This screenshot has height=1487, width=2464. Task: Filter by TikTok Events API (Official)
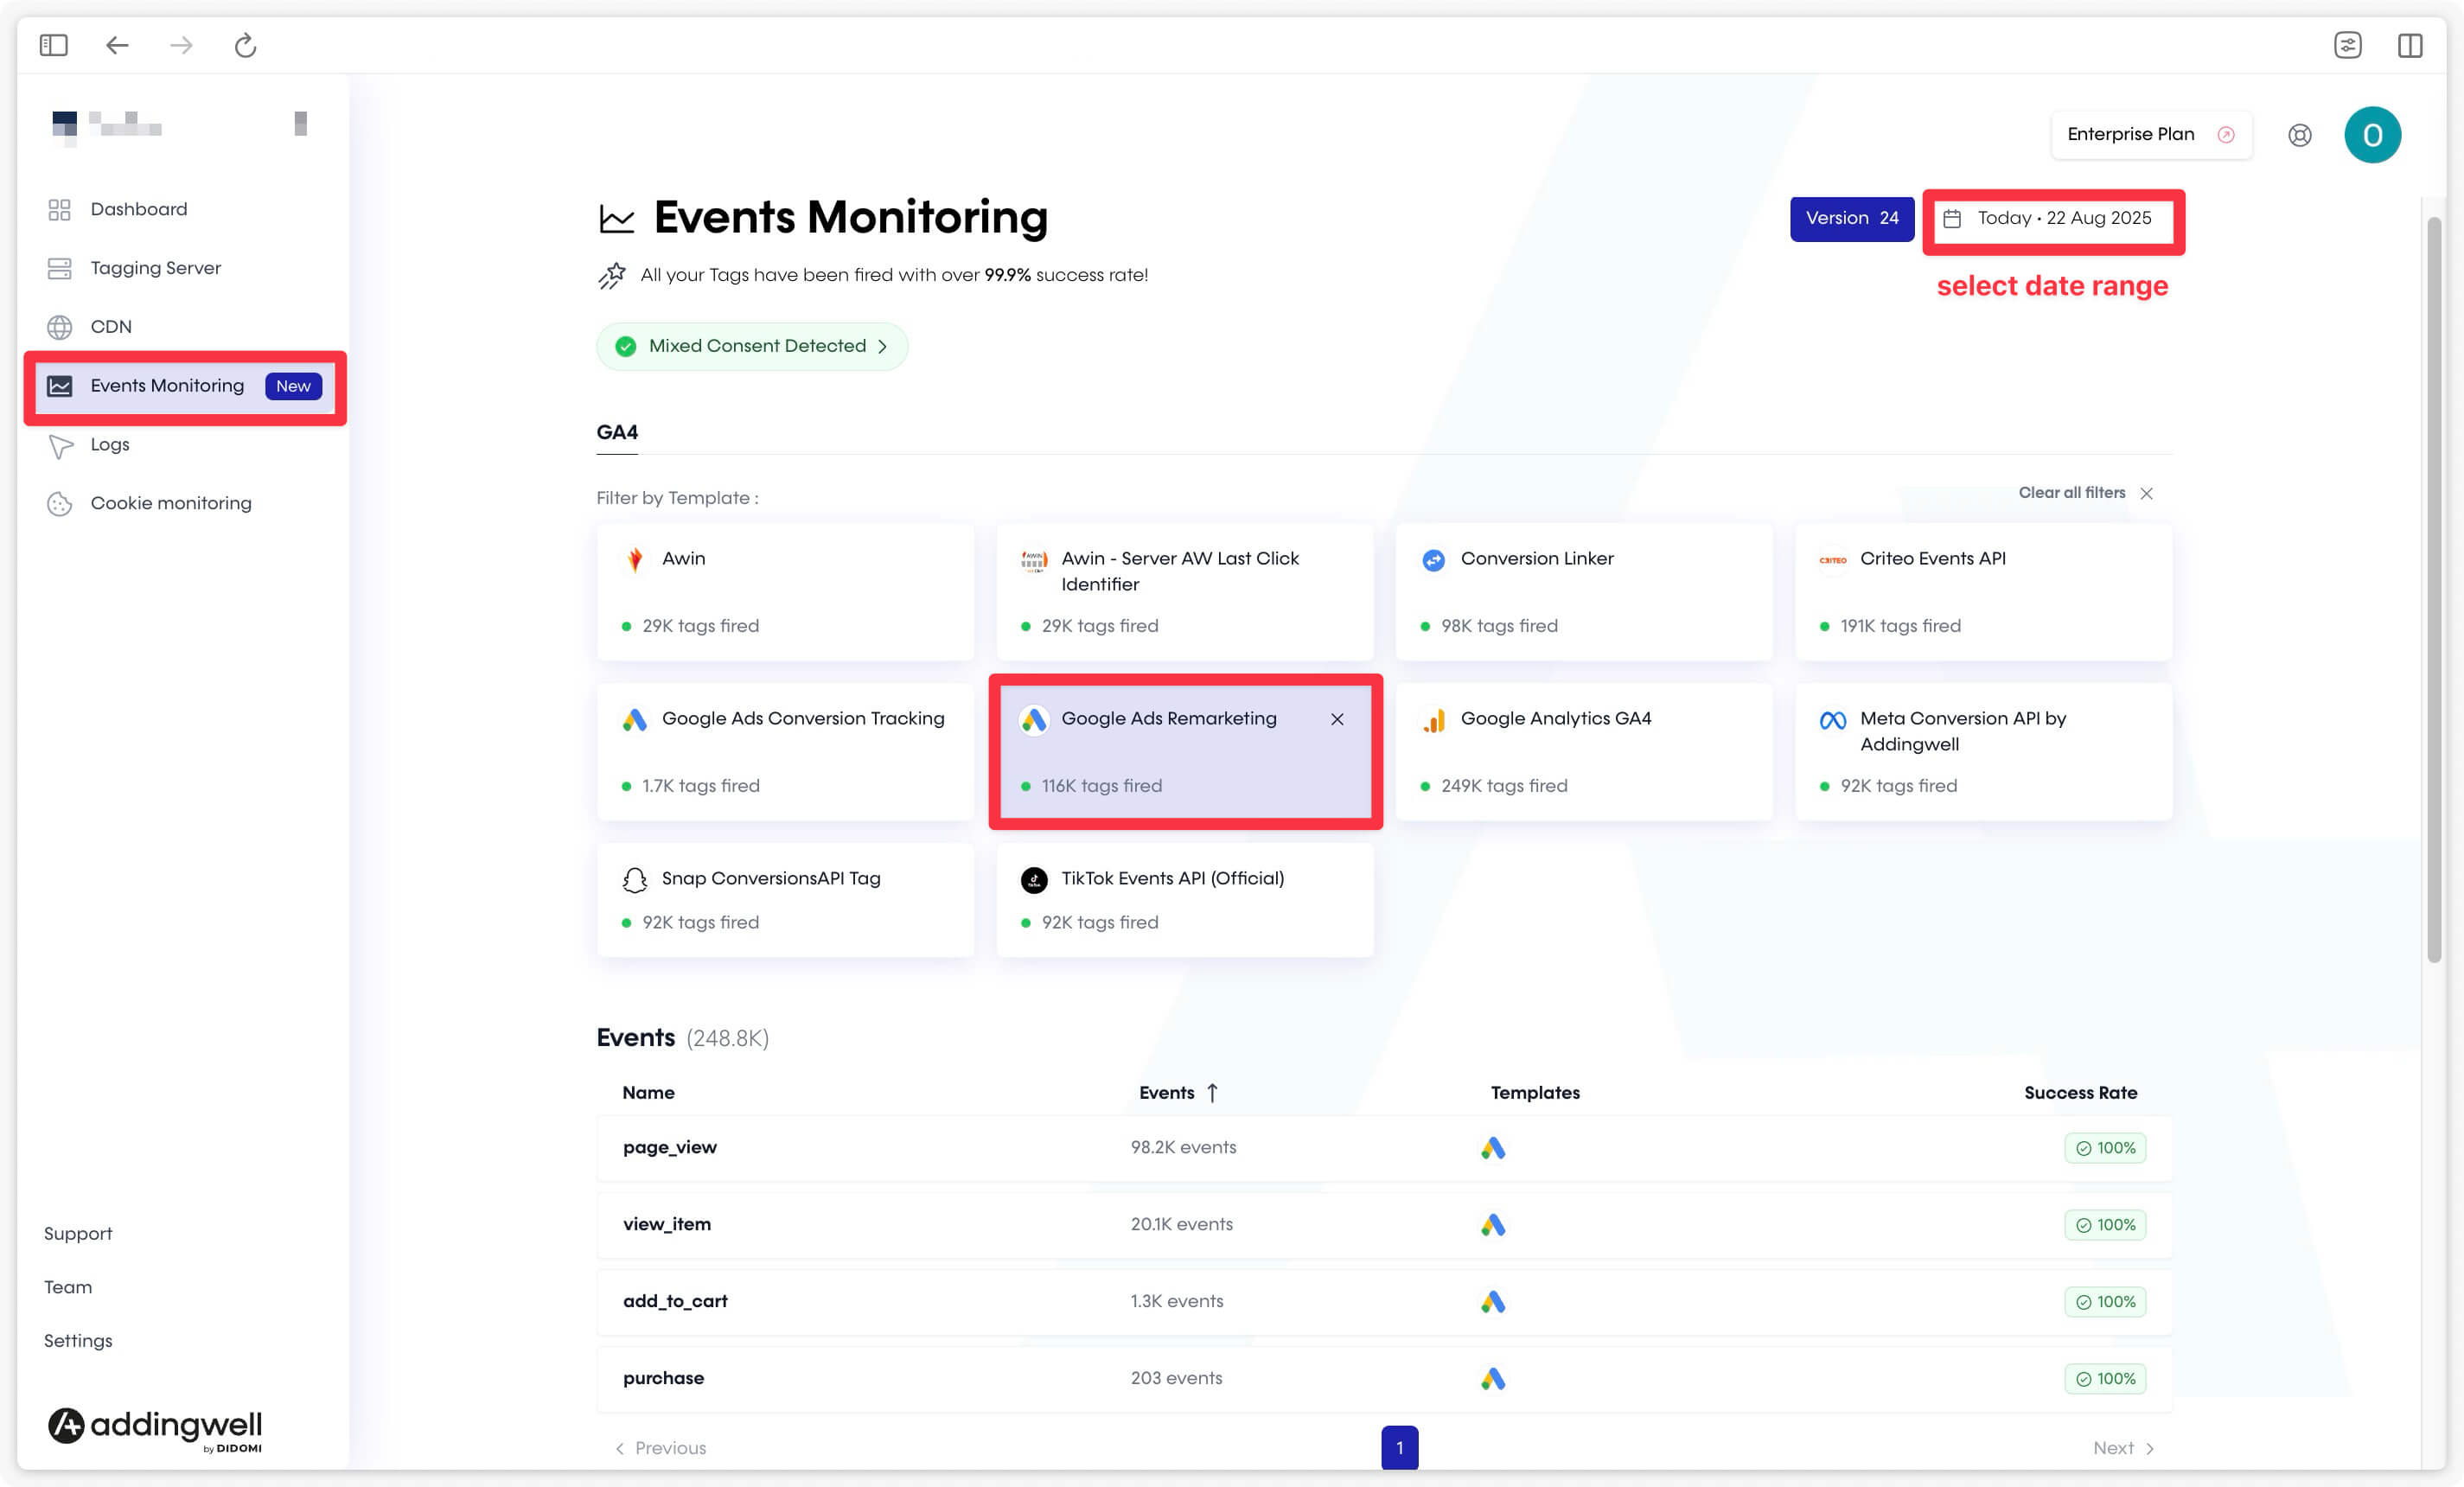click(1184, 899)
